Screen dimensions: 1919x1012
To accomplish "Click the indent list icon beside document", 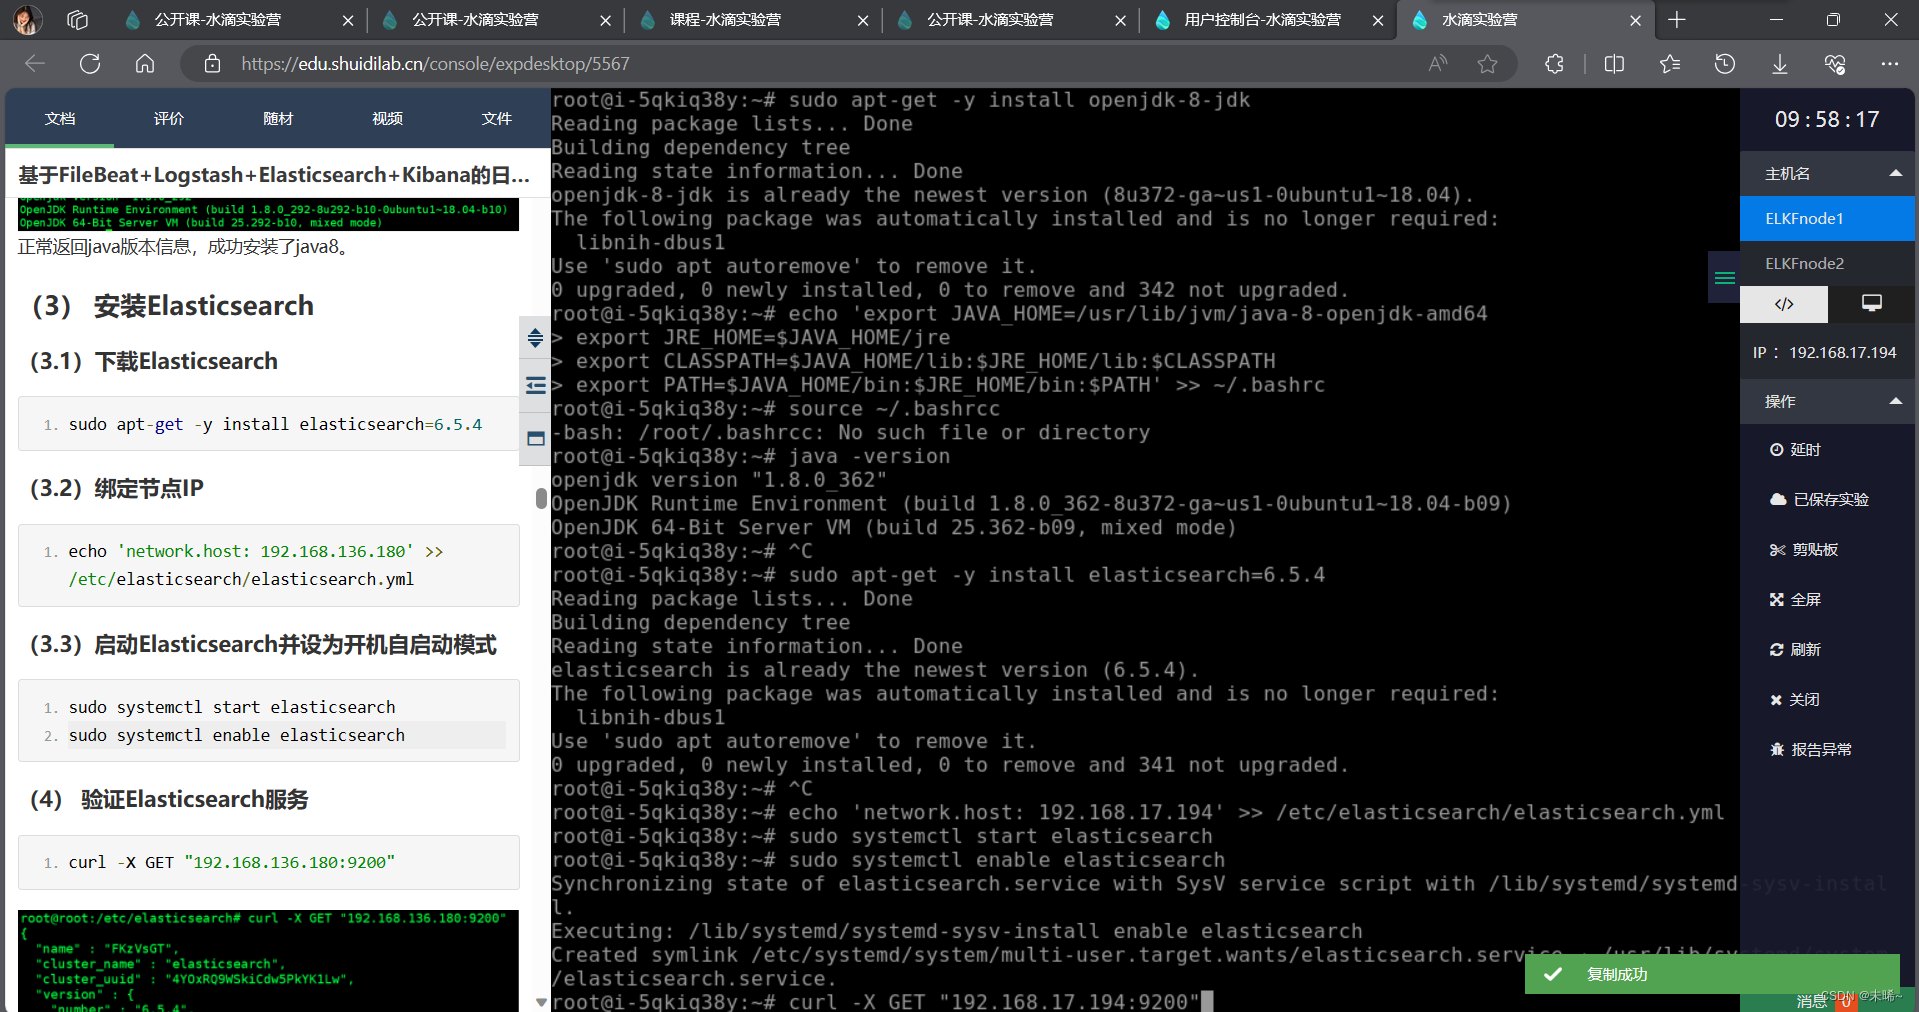I will [x=535, y=385].
